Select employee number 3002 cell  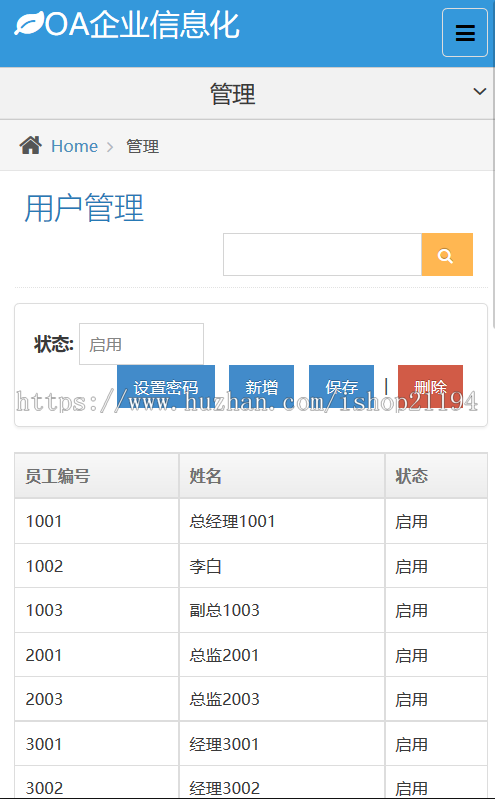pos(97,782)
